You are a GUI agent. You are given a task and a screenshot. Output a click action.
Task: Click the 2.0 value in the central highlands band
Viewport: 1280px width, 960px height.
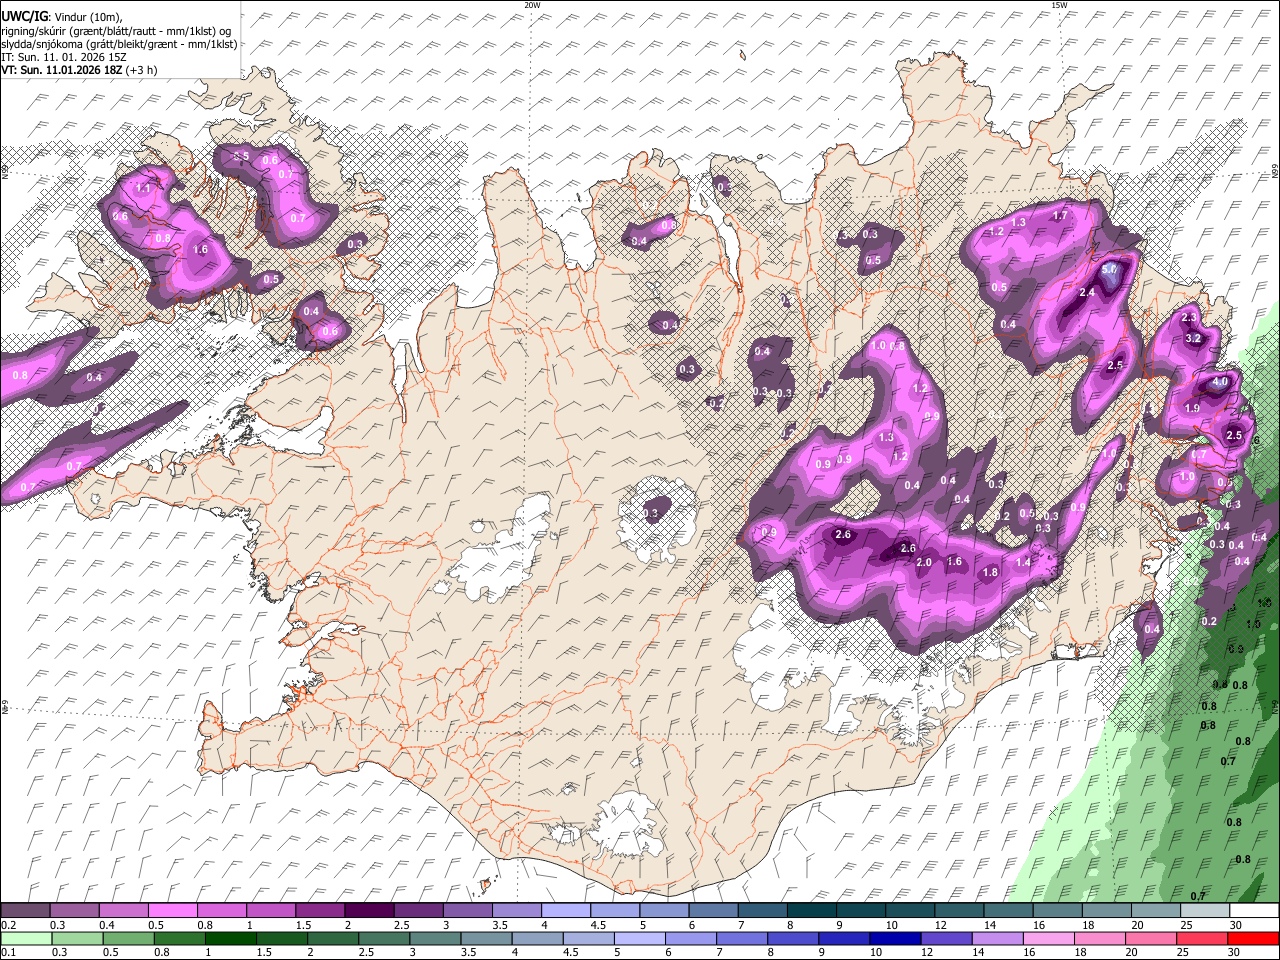[924, 562]
